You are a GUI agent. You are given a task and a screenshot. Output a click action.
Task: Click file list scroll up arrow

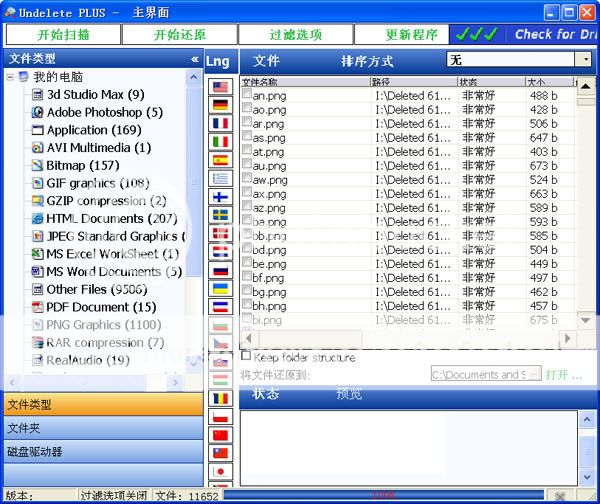[x=585, y=86]
